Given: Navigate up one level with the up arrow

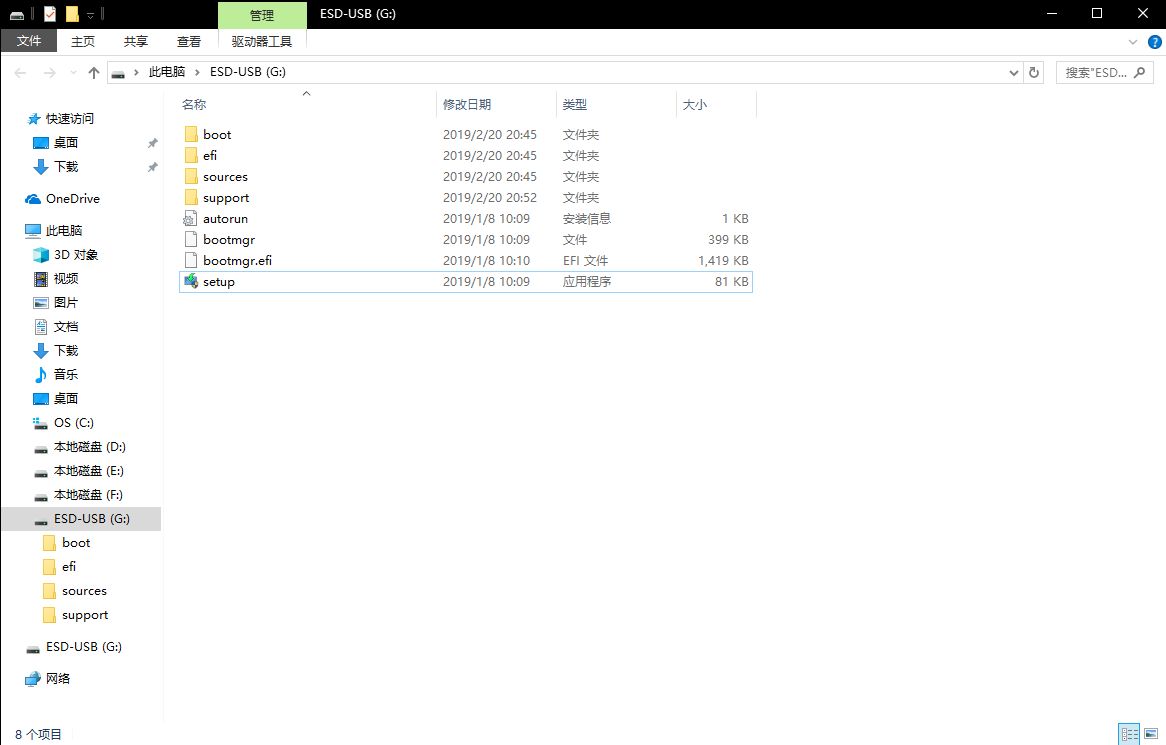Looking at the screenshot, I should pyautogui.click(x=93, y=72).
